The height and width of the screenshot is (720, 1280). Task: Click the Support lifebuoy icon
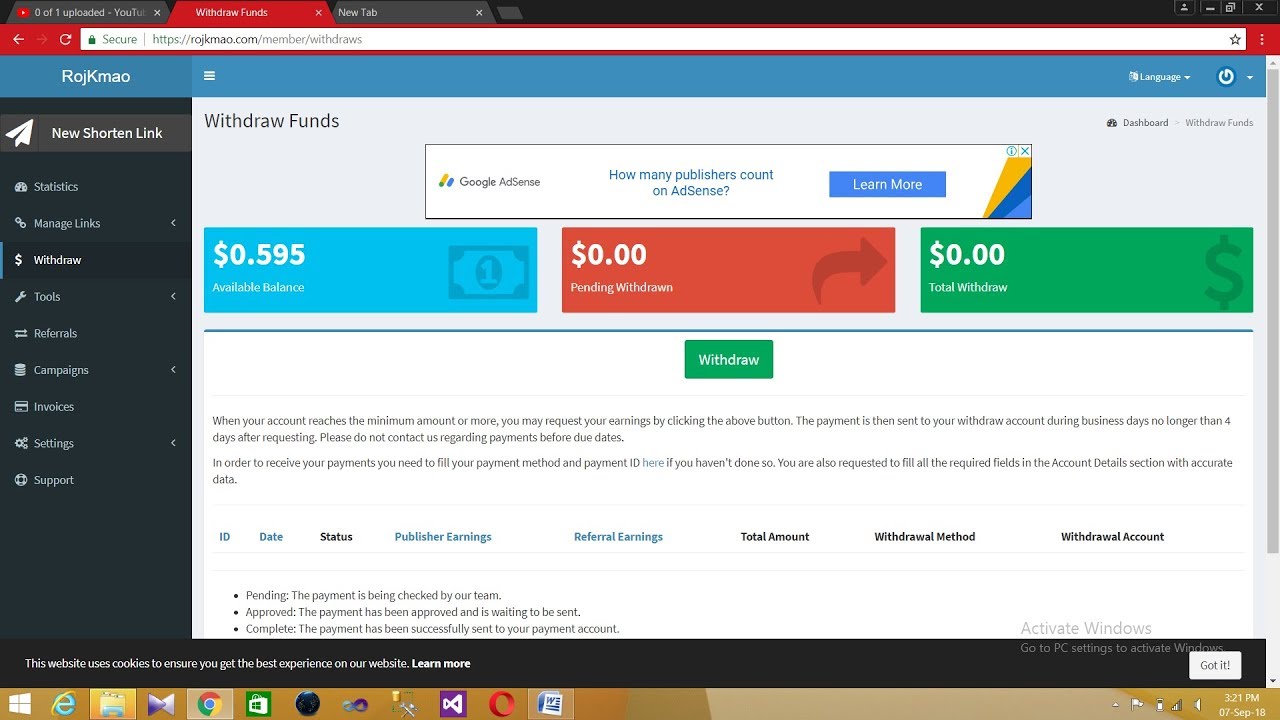[x=21, y=480]
